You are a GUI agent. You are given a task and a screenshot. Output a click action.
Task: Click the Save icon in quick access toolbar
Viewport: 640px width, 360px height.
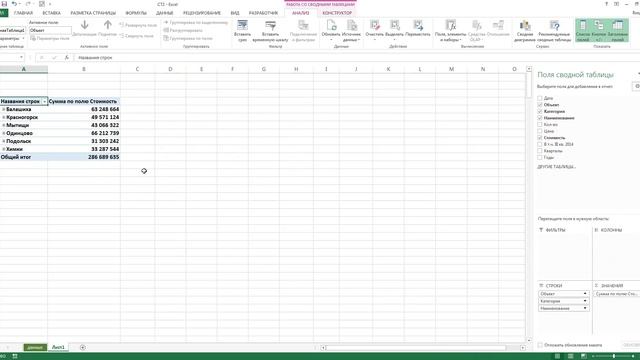(x=4, y=4)
